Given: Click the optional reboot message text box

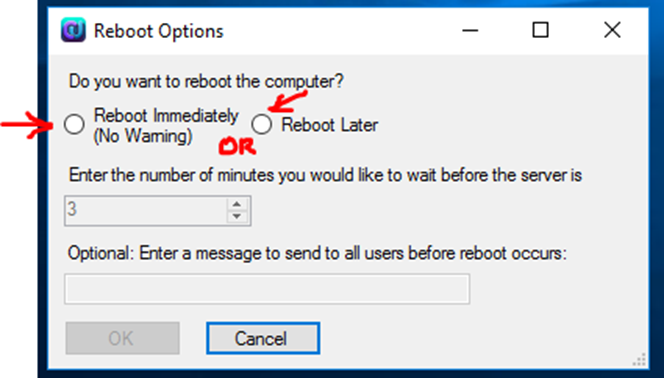Looking at the screenshot, I should click(267, 289).
